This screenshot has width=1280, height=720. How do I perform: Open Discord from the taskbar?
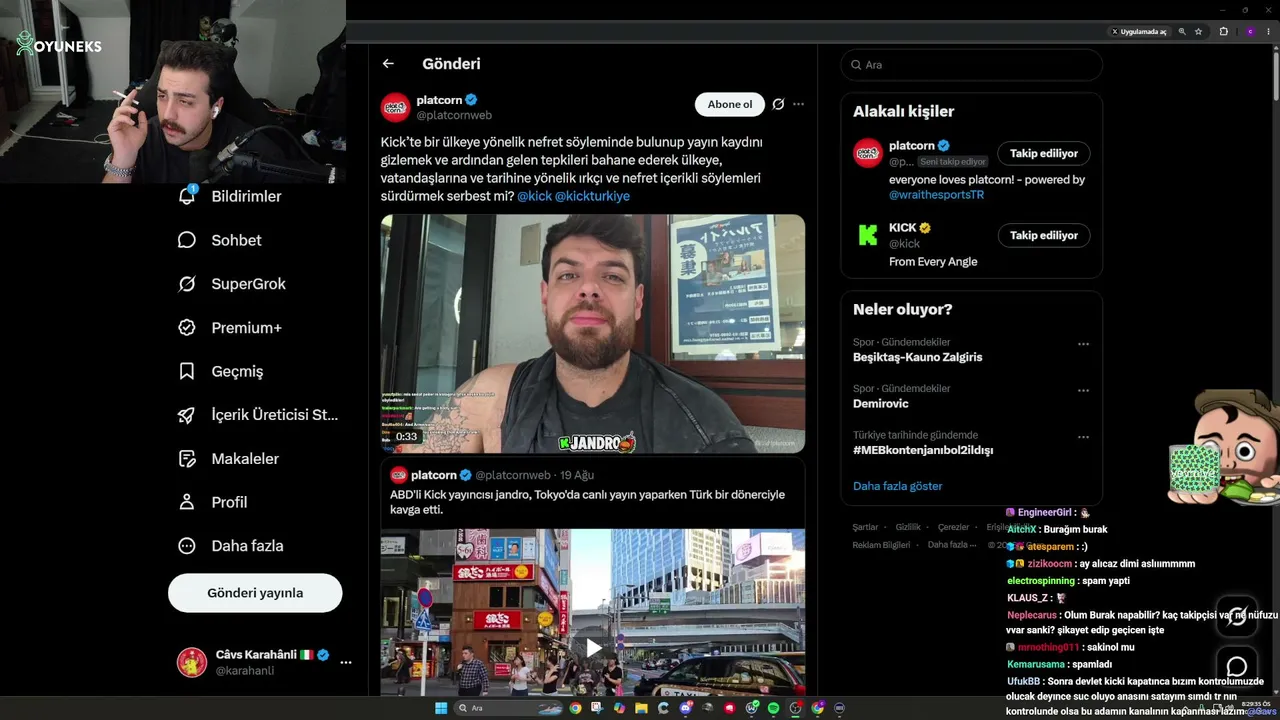[685, 708]
